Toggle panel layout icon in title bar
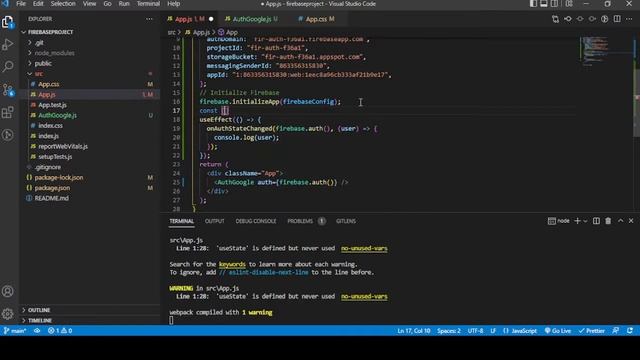This screenshot has height=360, width=640. coord(544,4)
